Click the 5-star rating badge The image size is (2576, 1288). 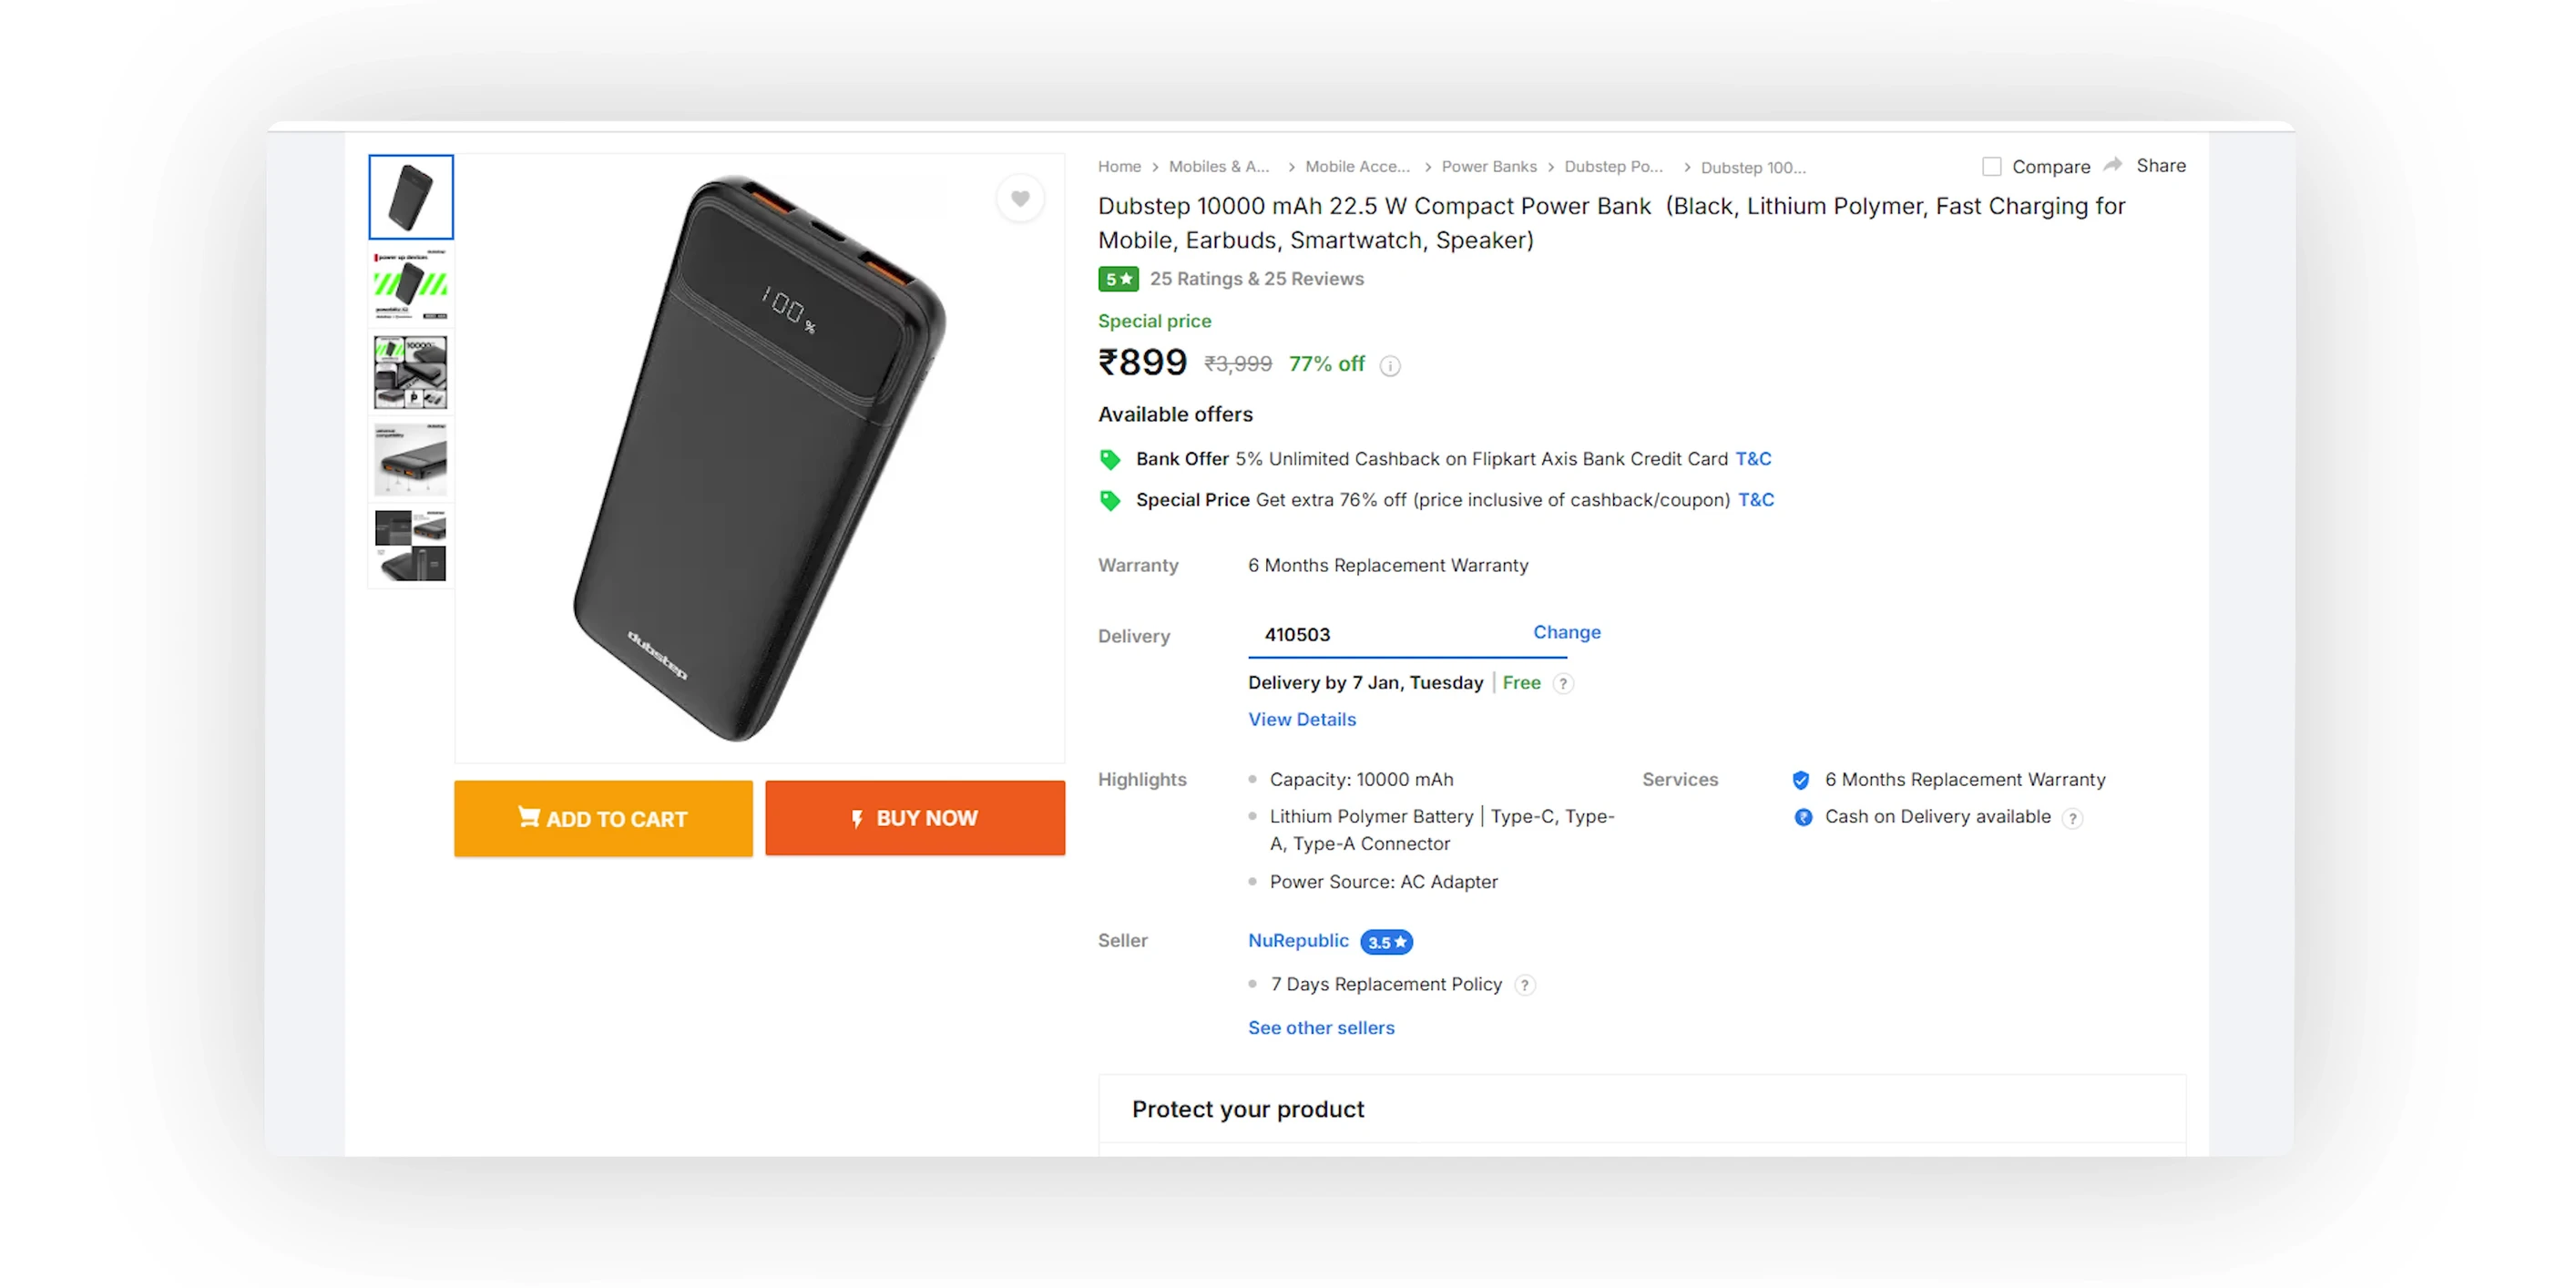click(1118, 279)
